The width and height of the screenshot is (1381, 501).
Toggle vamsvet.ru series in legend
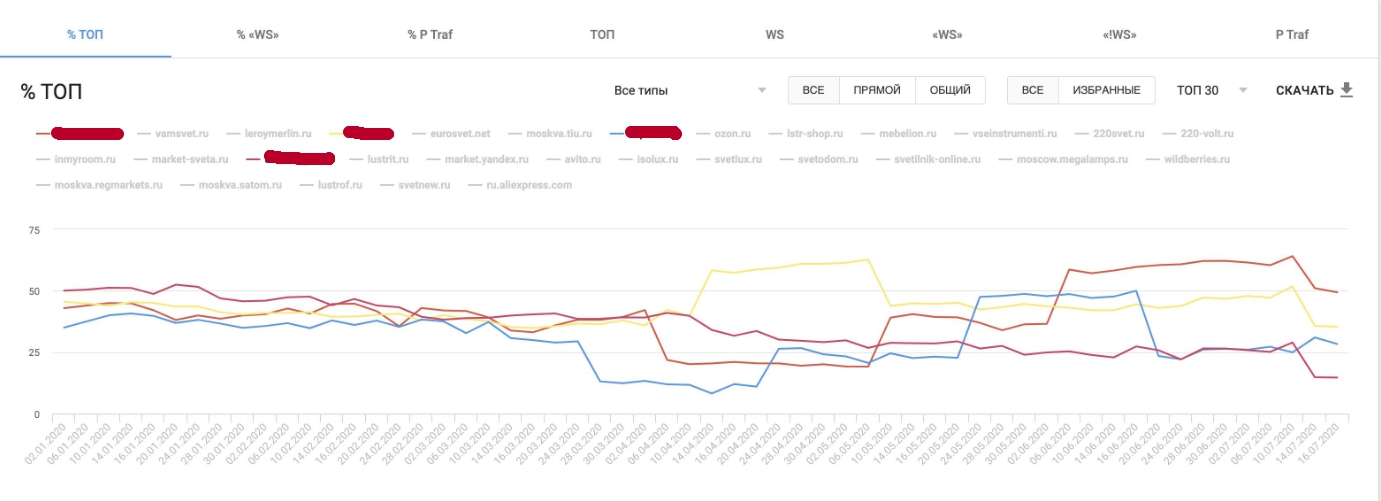coord(183,133)
